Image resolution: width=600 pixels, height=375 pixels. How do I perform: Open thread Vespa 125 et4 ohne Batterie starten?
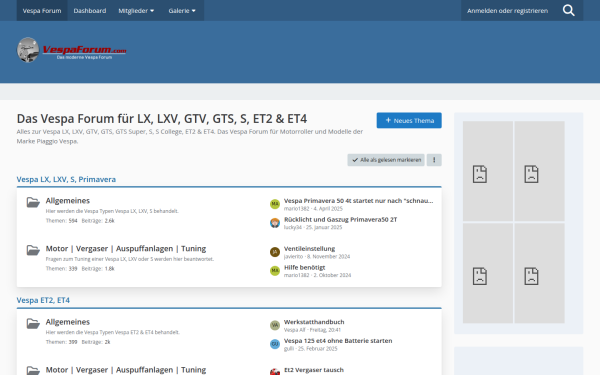(x=338, y=341)
